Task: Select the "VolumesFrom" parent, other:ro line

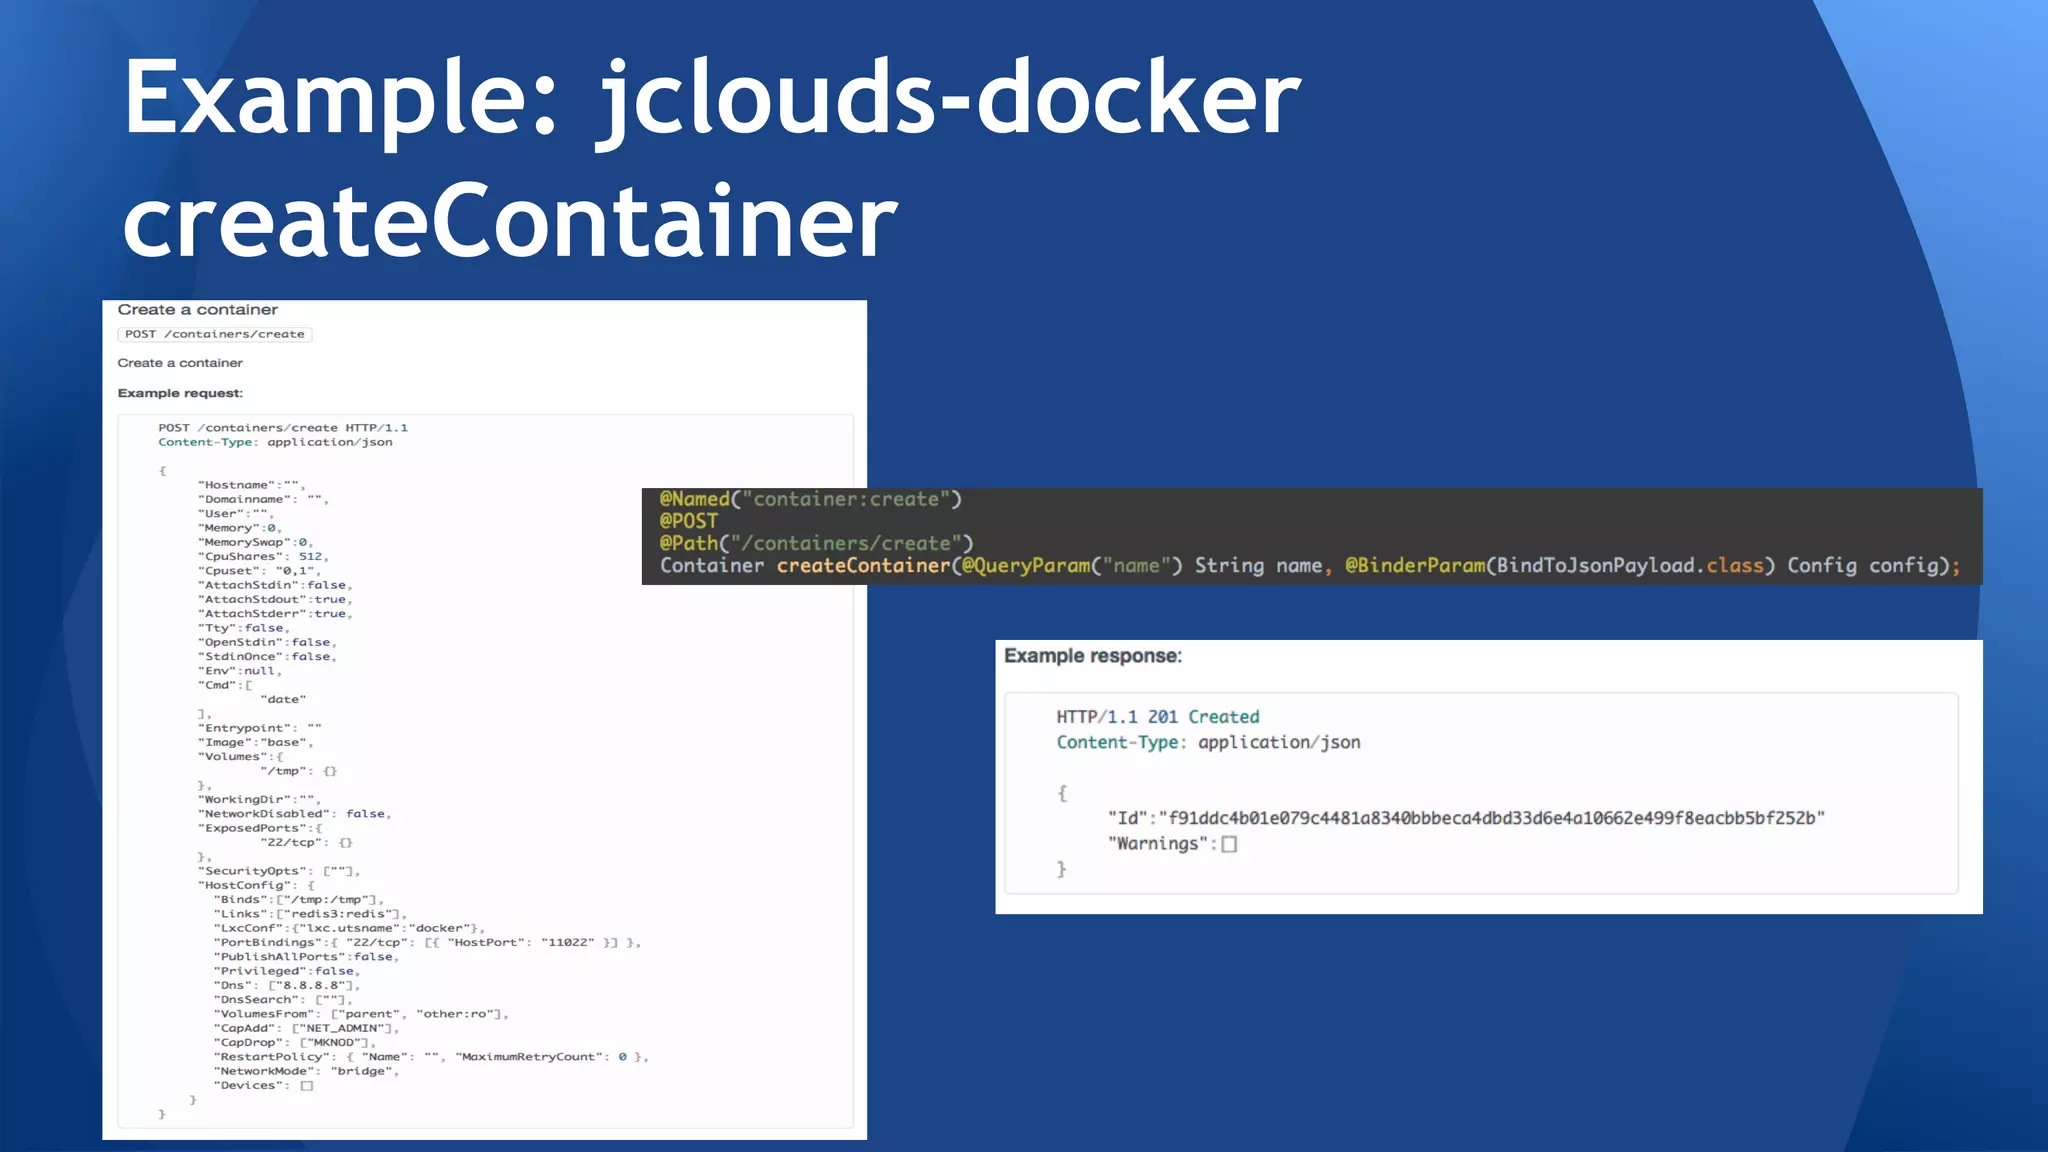Action: pos(361,1014)
